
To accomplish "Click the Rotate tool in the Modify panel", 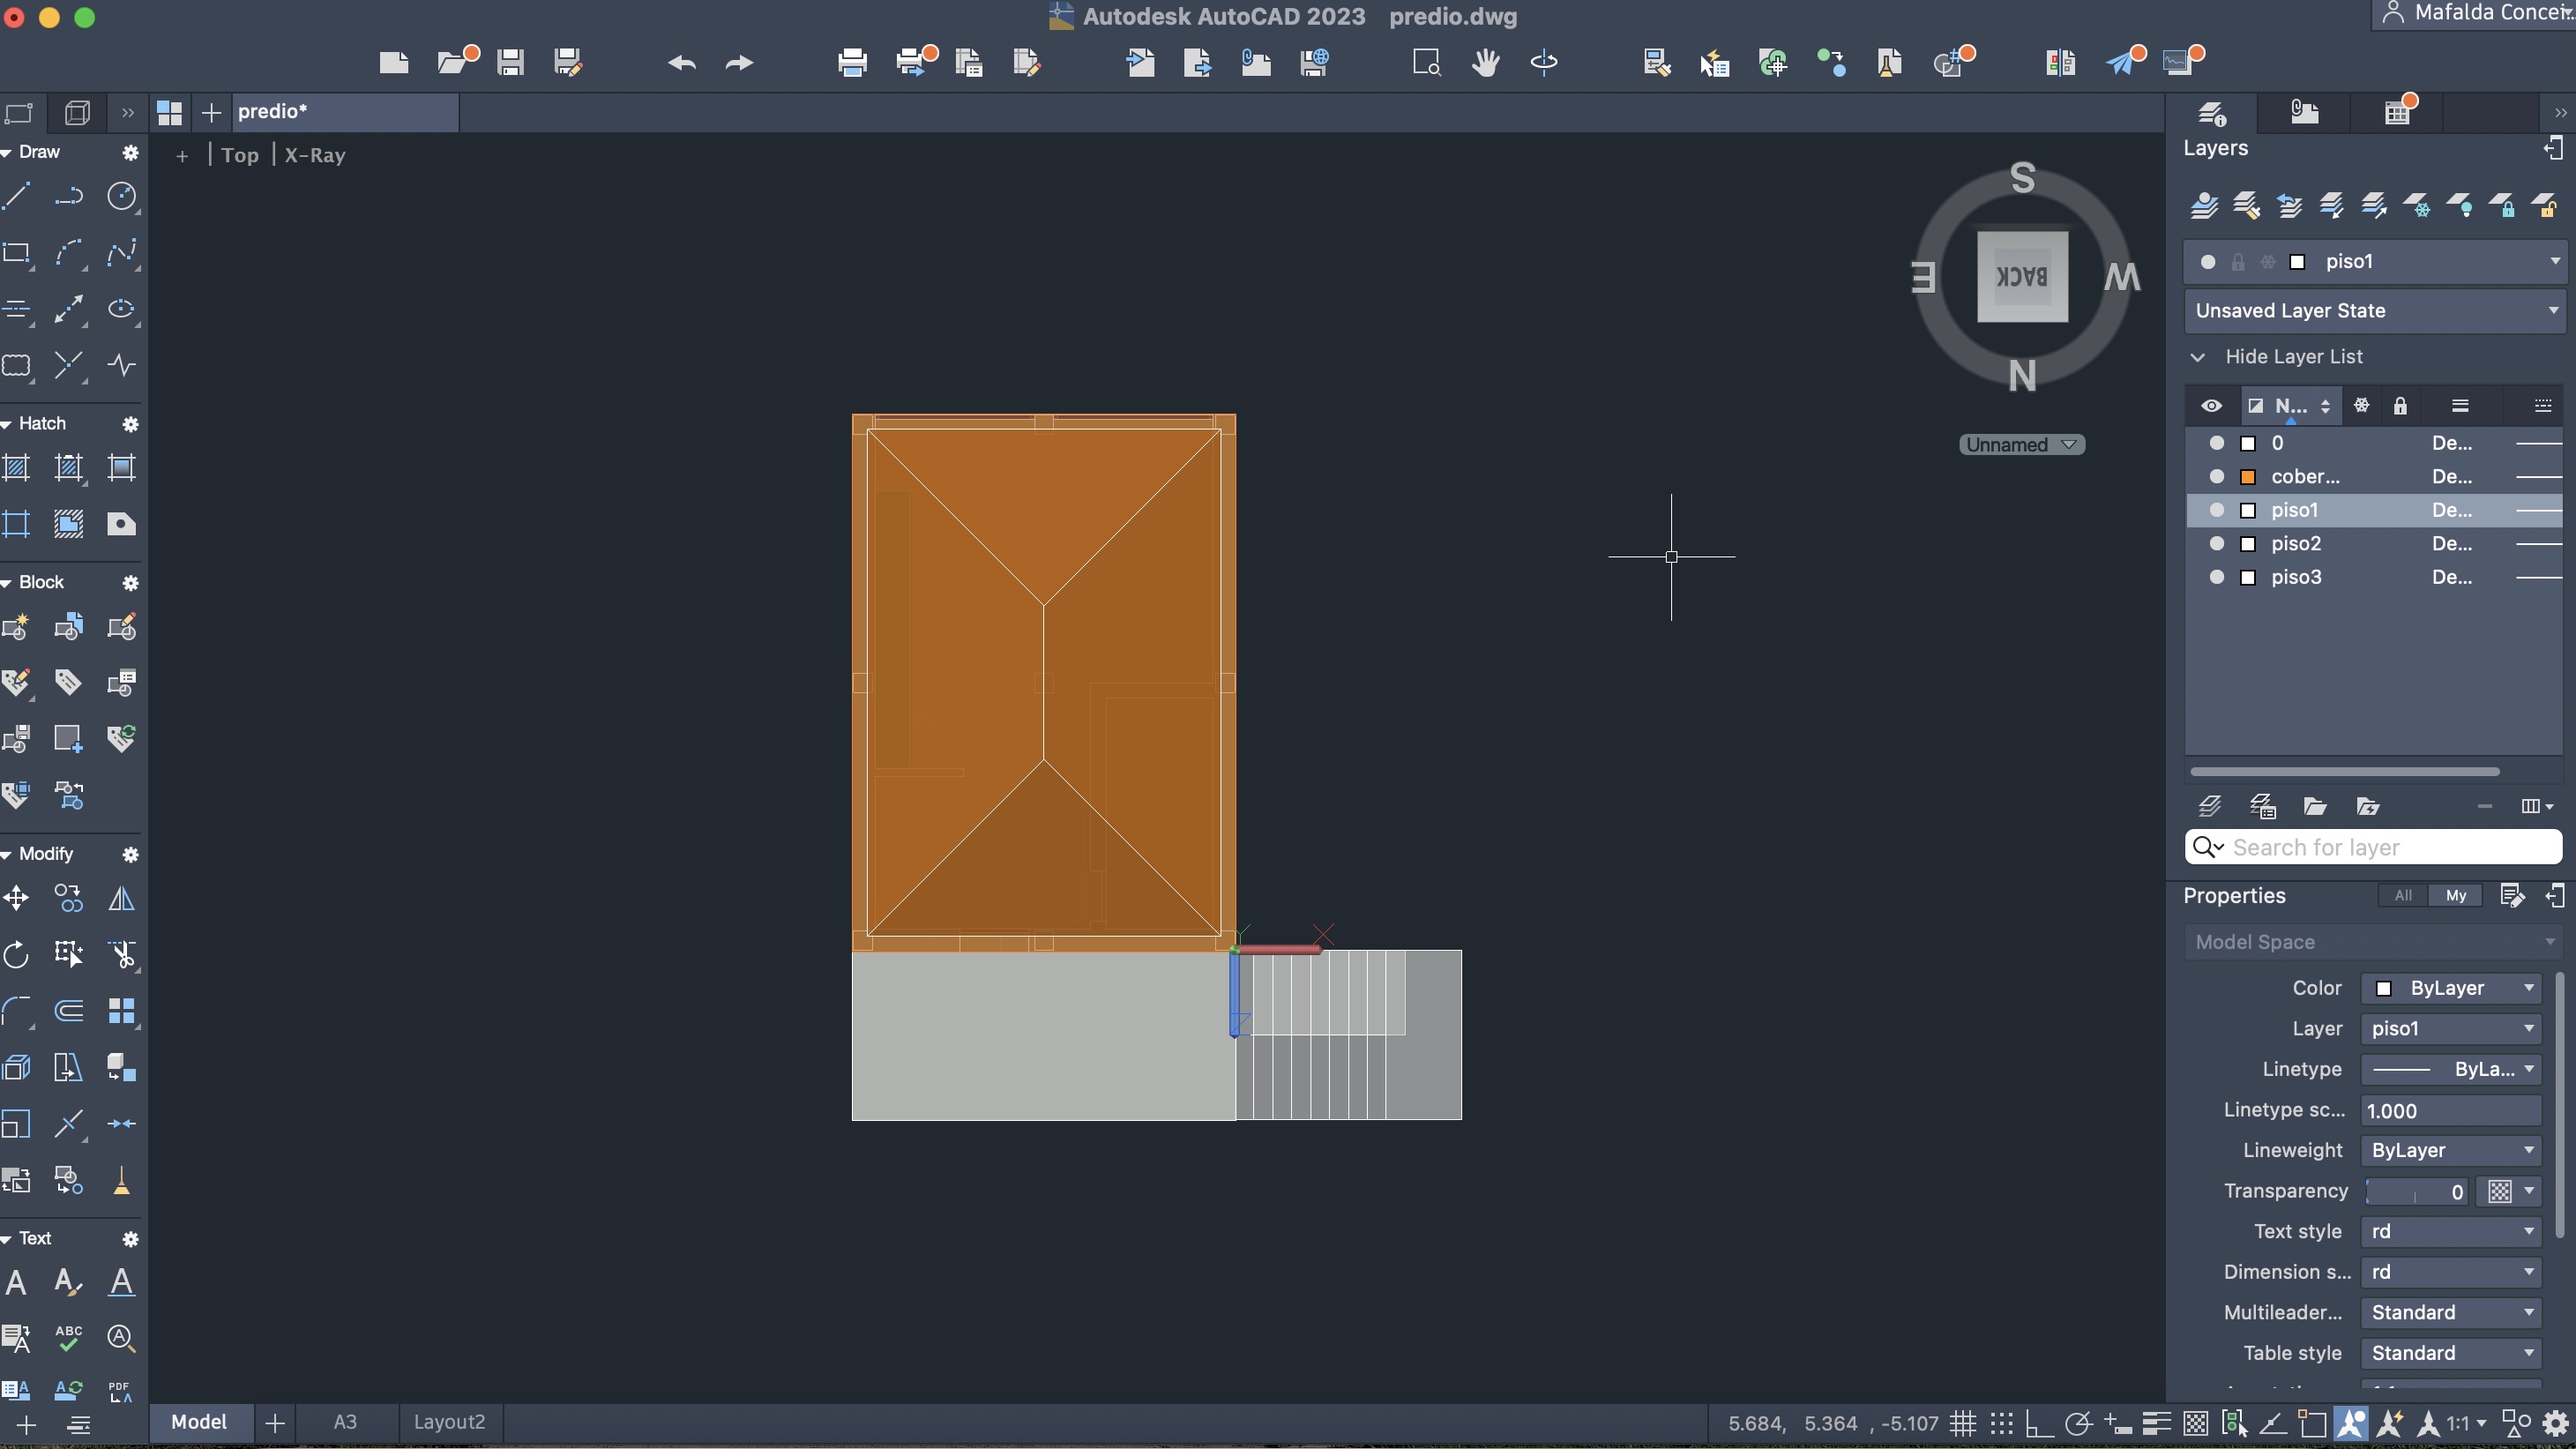I will coord(17,954).
